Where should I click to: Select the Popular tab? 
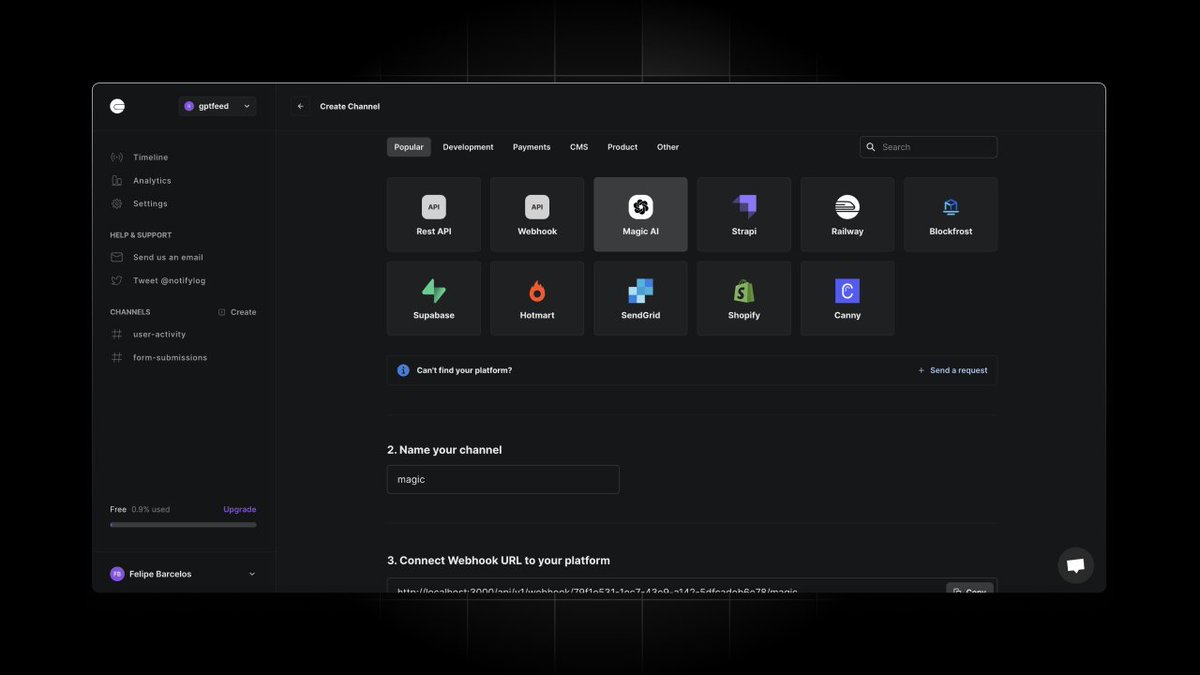(409, 147)
